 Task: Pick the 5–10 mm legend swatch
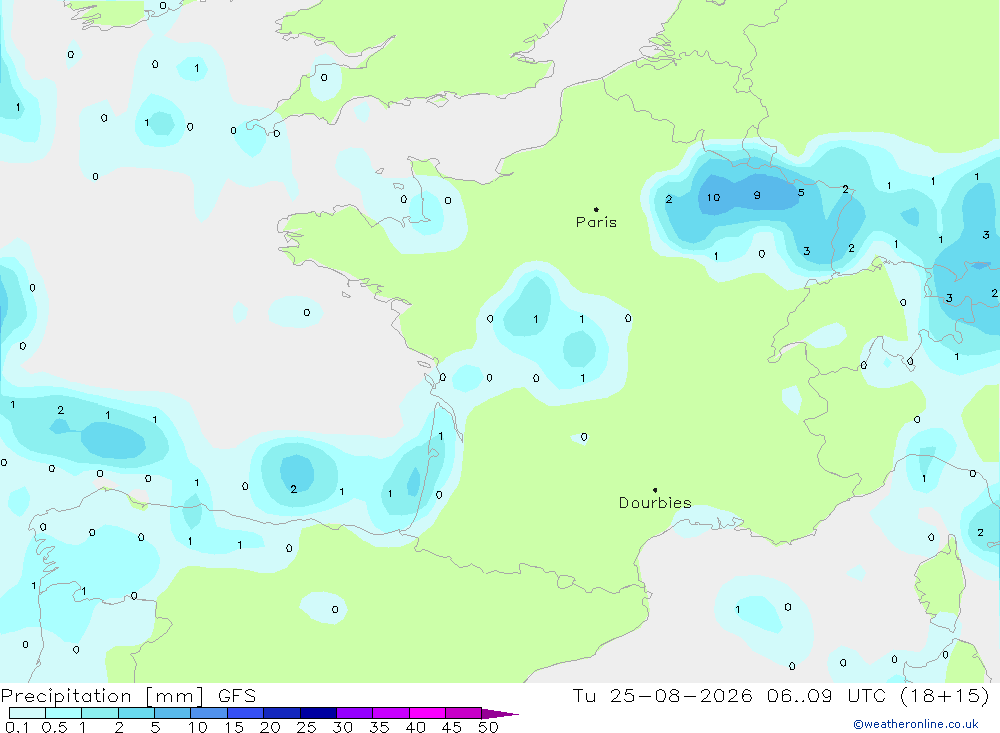coord(173,713)
